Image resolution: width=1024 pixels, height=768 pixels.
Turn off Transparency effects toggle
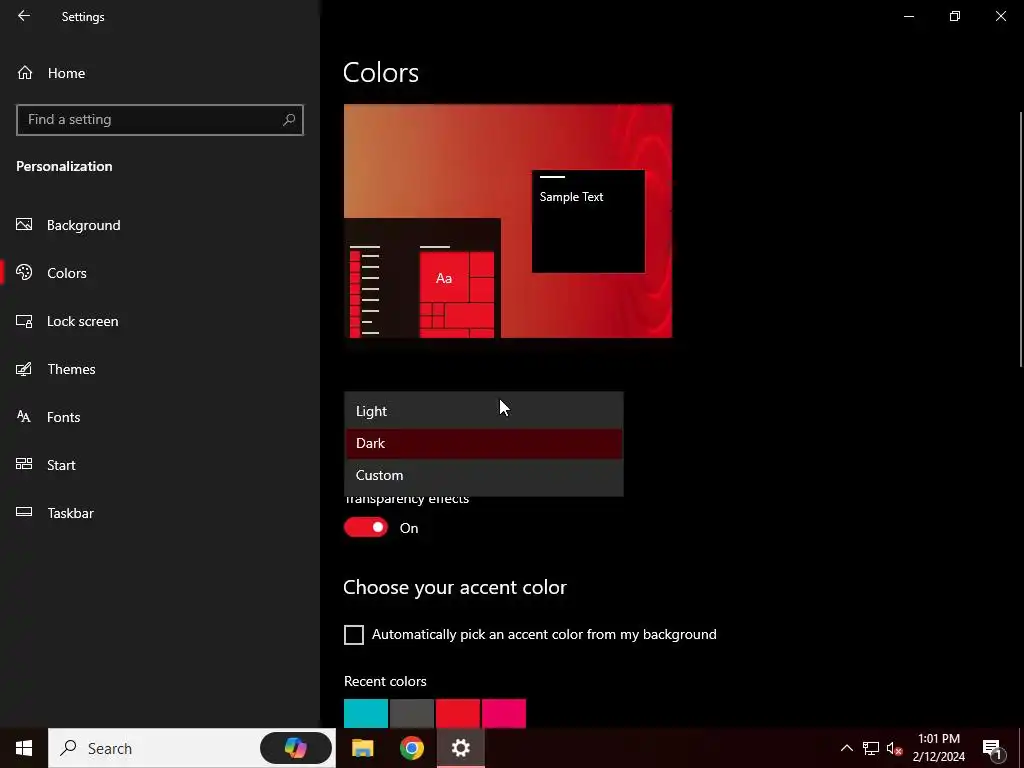[x=366, y=528]
